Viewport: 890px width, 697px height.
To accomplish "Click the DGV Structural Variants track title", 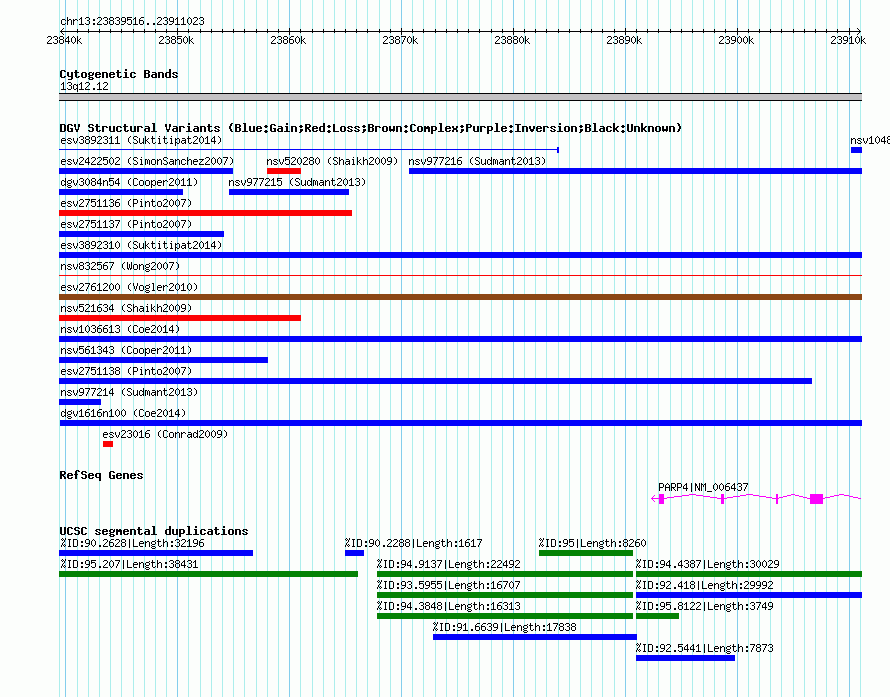I will click(x=371, y=128).
